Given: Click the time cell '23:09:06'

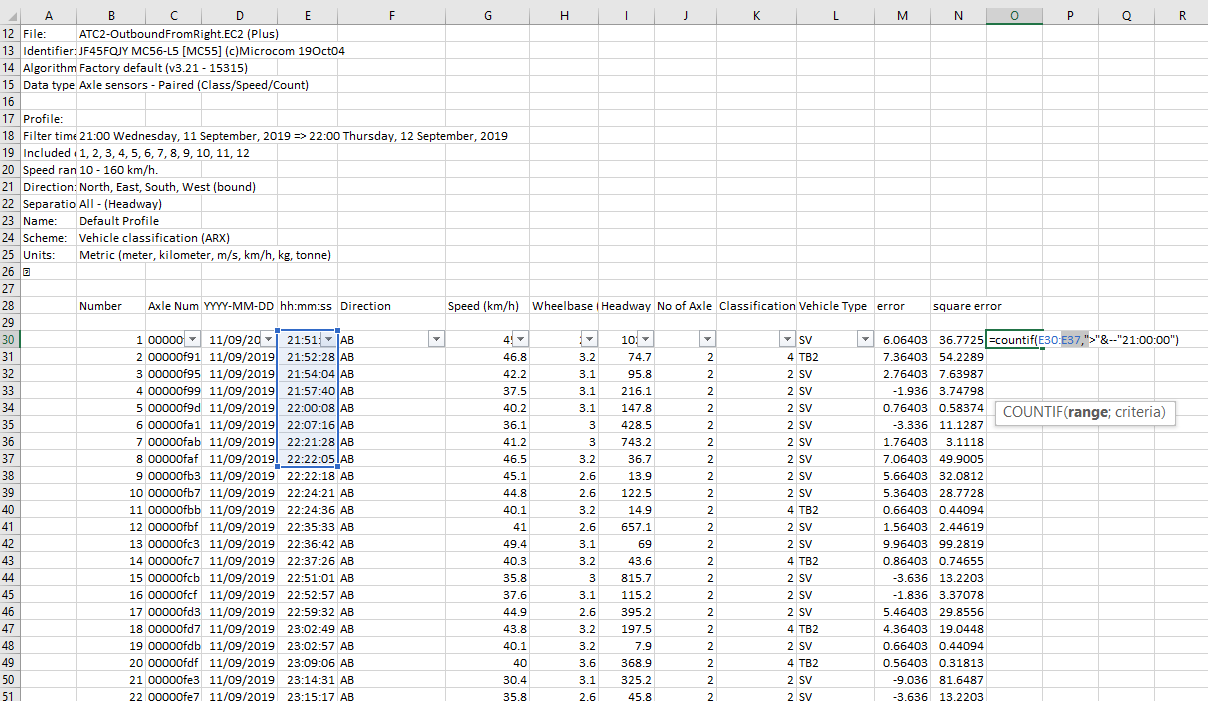Looking at the screenshot, I should pyautogui.click(x=310, y=663).
